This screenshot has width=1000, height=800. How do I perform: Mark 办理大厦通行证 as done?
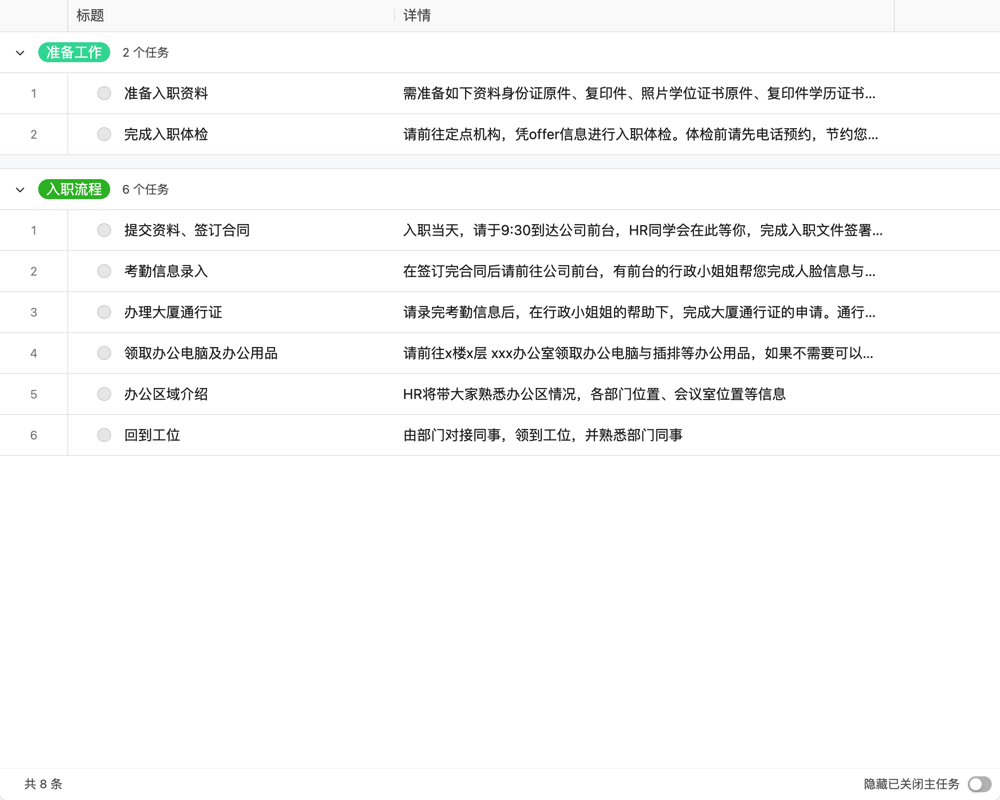point(103,312)
